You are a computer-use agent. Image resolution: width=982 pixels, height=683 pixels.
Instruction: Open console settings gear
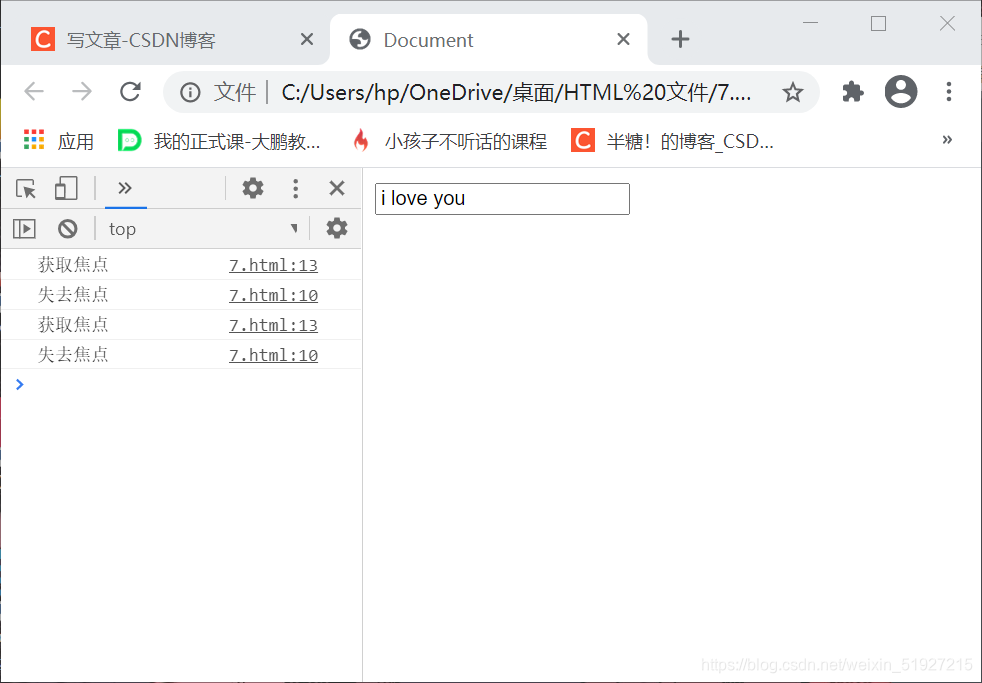tap(337, 229)
